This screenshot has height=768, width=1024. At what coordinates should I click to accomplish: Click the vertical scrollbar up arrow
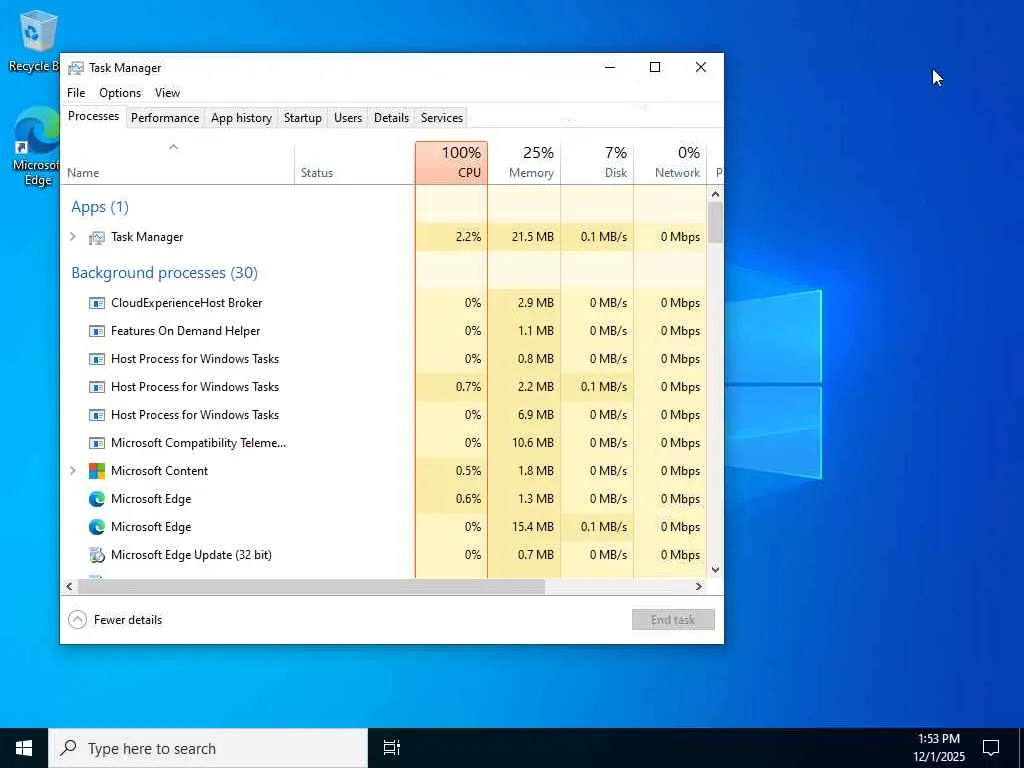tap(715, 194)
